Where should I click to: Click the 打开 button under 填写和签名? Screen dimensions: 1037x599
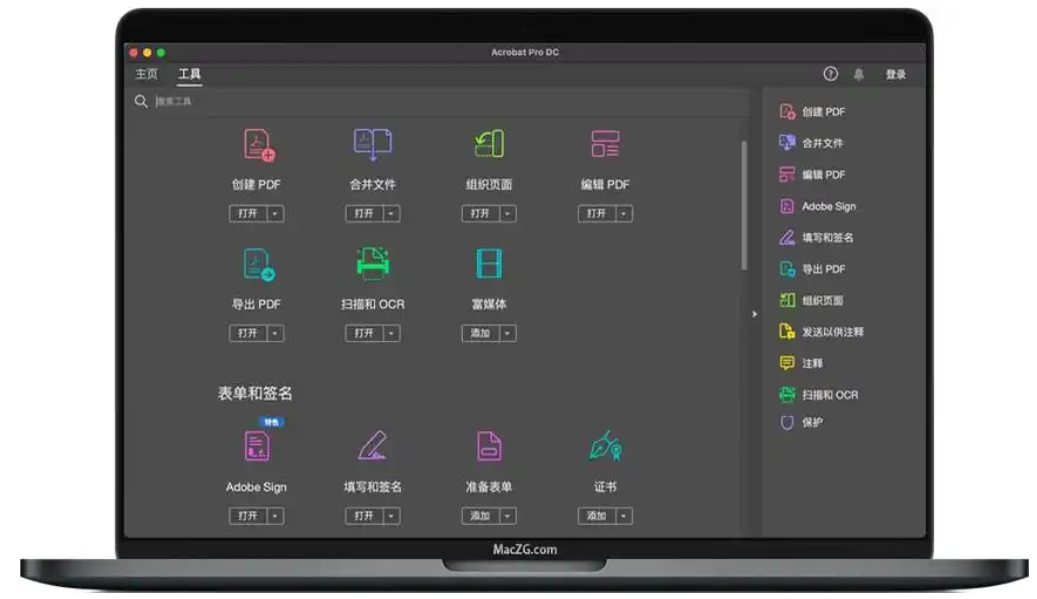[364, 516]
